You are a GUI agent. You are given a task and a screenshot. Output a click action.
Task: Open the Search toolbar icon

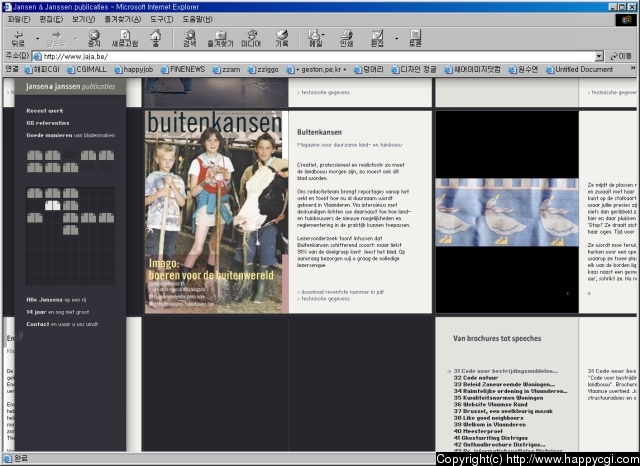point(189,38)
